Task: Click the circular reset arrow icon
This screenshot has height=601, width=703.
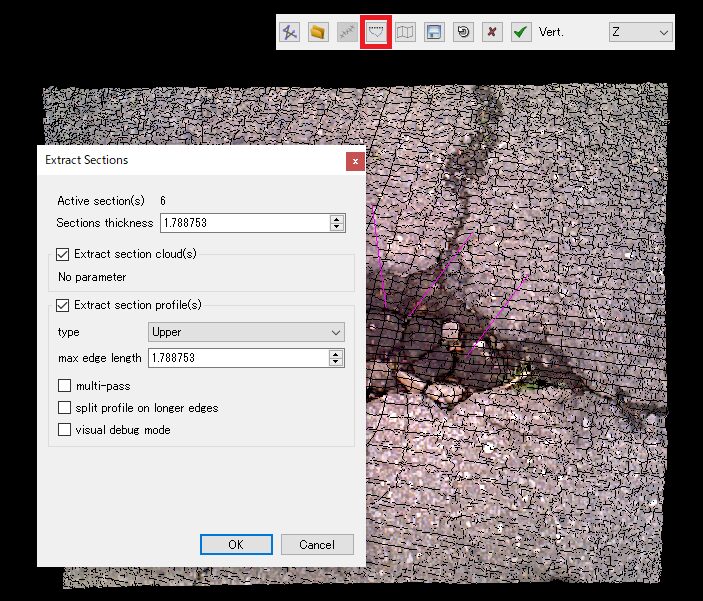Action: point(463,32)
